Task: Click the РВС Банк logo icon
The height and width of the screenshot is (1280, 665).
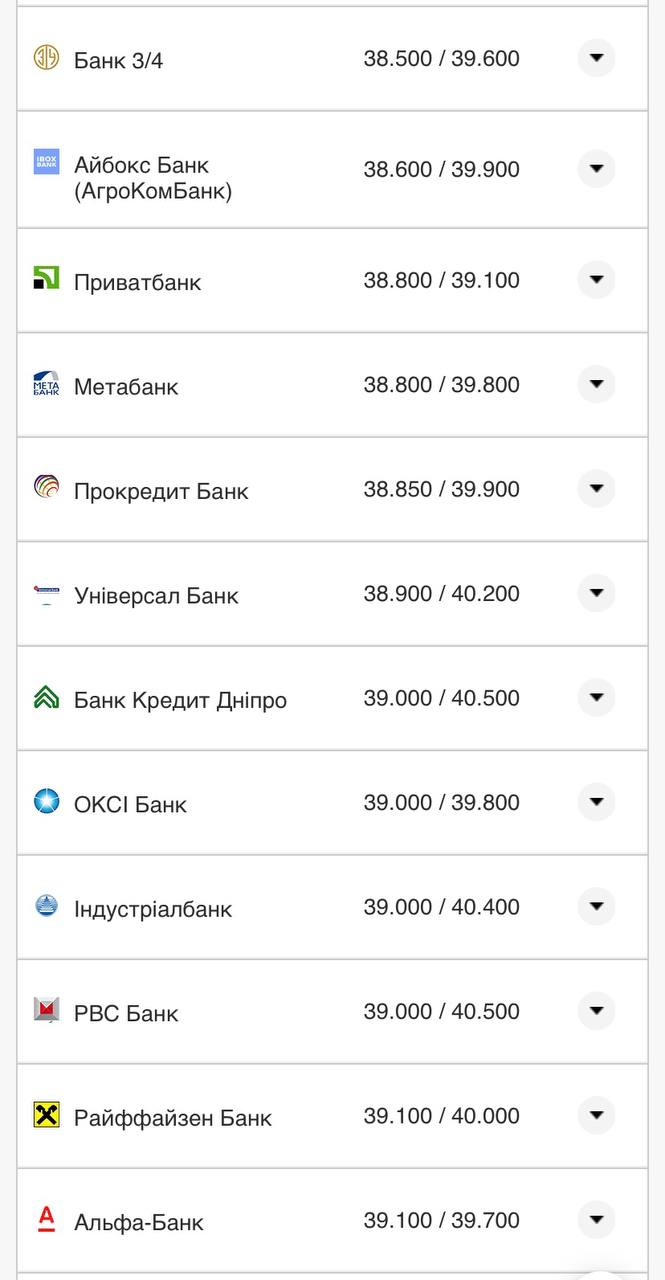Action: (x=44, y=1011)
